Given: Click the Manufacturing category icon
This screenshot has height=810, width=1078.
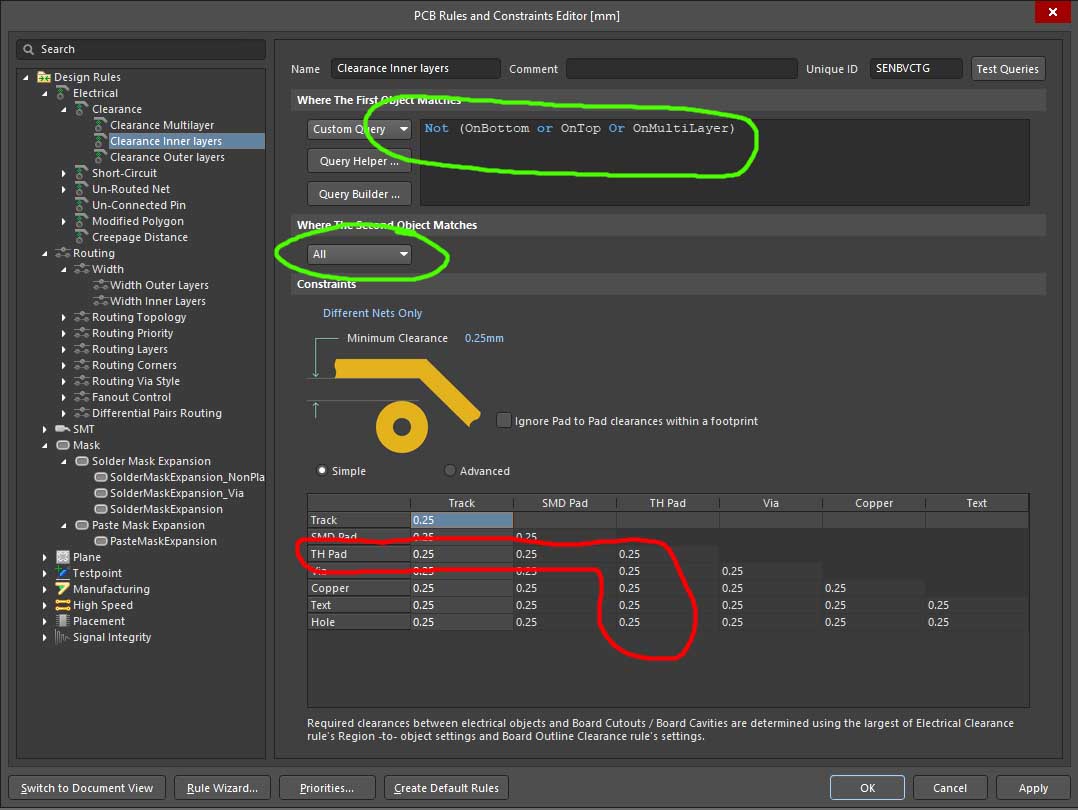Looking at the screenshot, I should point(63,589).
